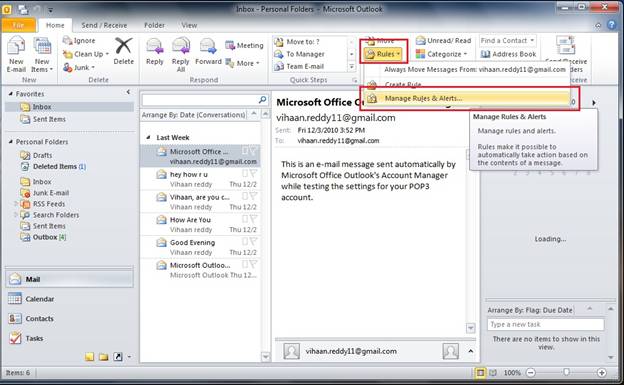Open the Deleted Items folder

[x=55, y=166]
